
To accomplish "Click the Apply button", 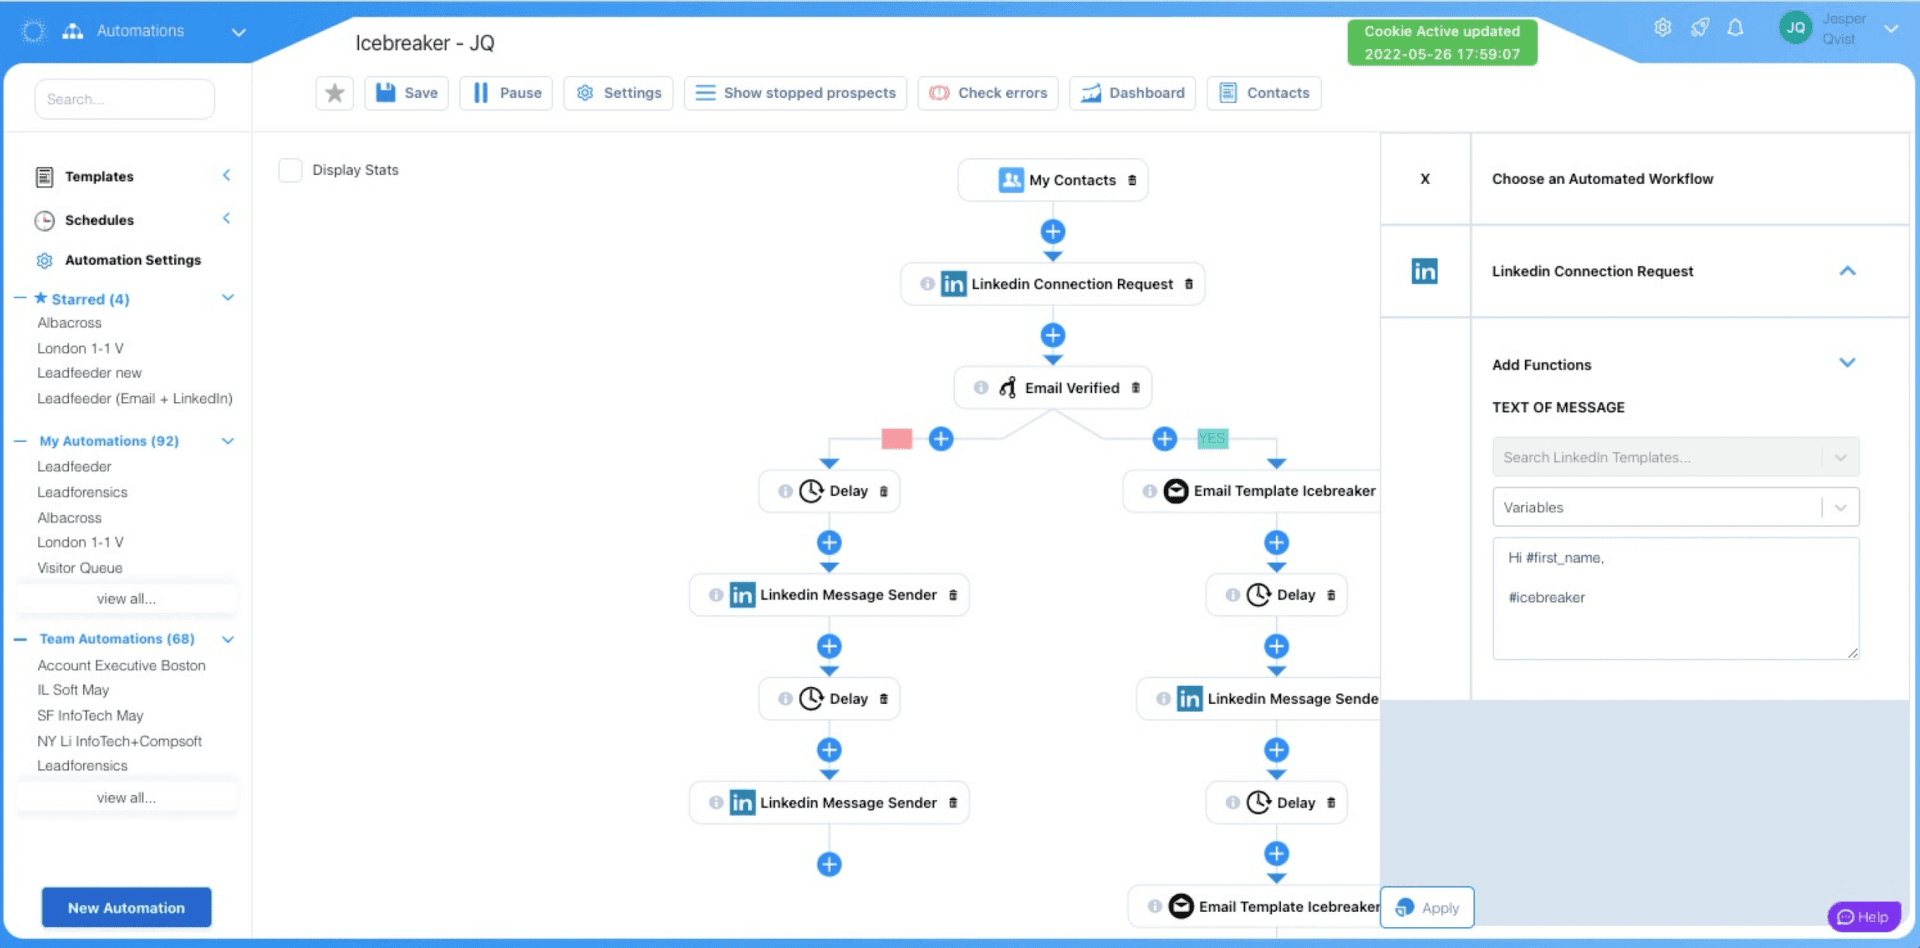I will point(1427,907).
